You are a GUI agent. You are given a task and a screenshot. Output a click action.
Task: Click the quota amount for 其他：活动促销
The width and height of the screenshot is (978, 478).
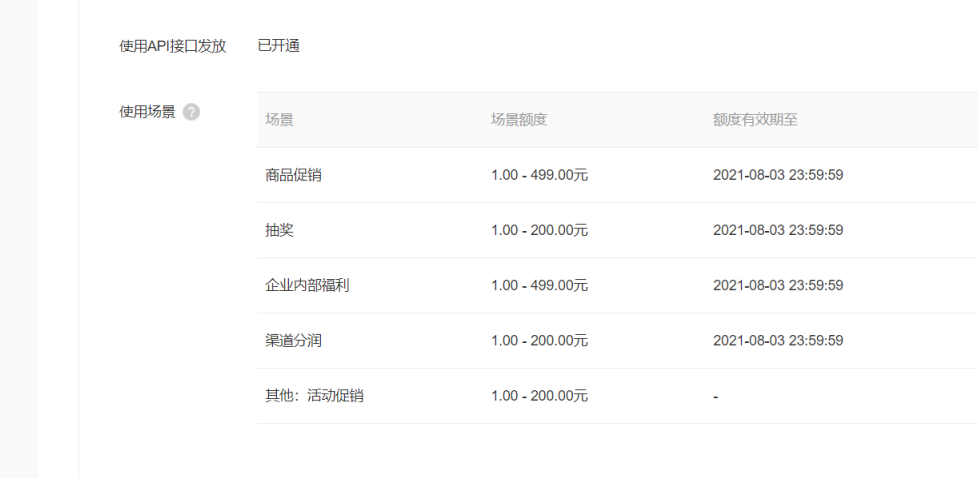pos(540,396)
